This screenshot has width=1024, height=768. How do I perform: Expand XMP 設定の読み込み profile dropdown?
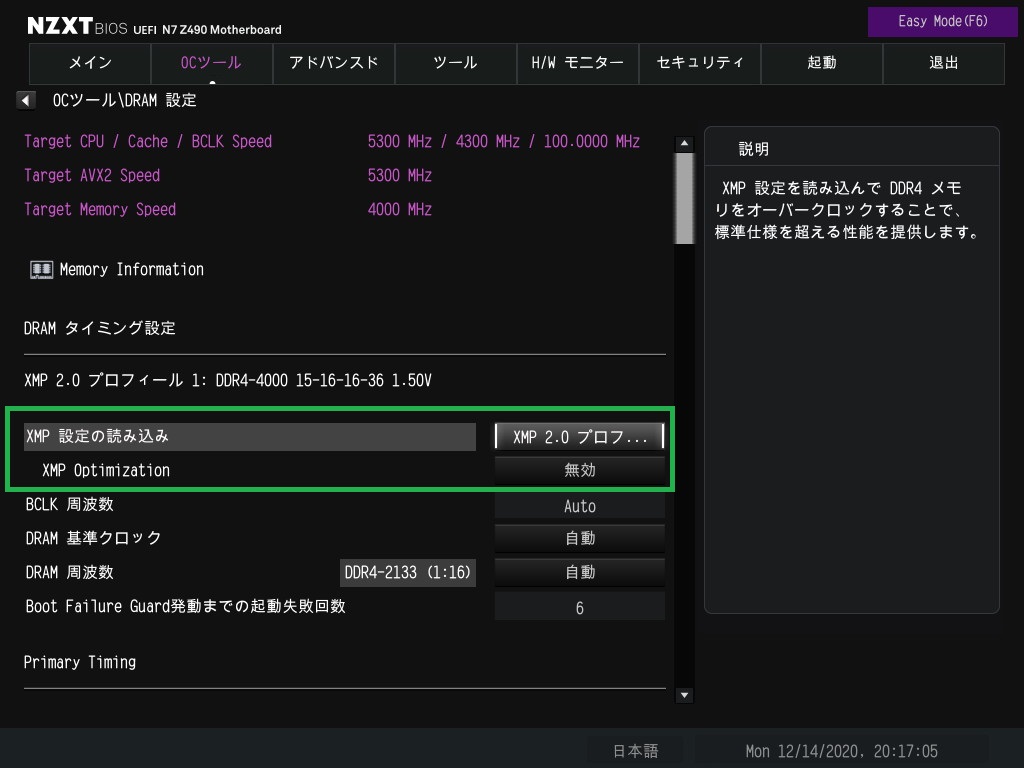pyautogui.click(x=580, y=437)
